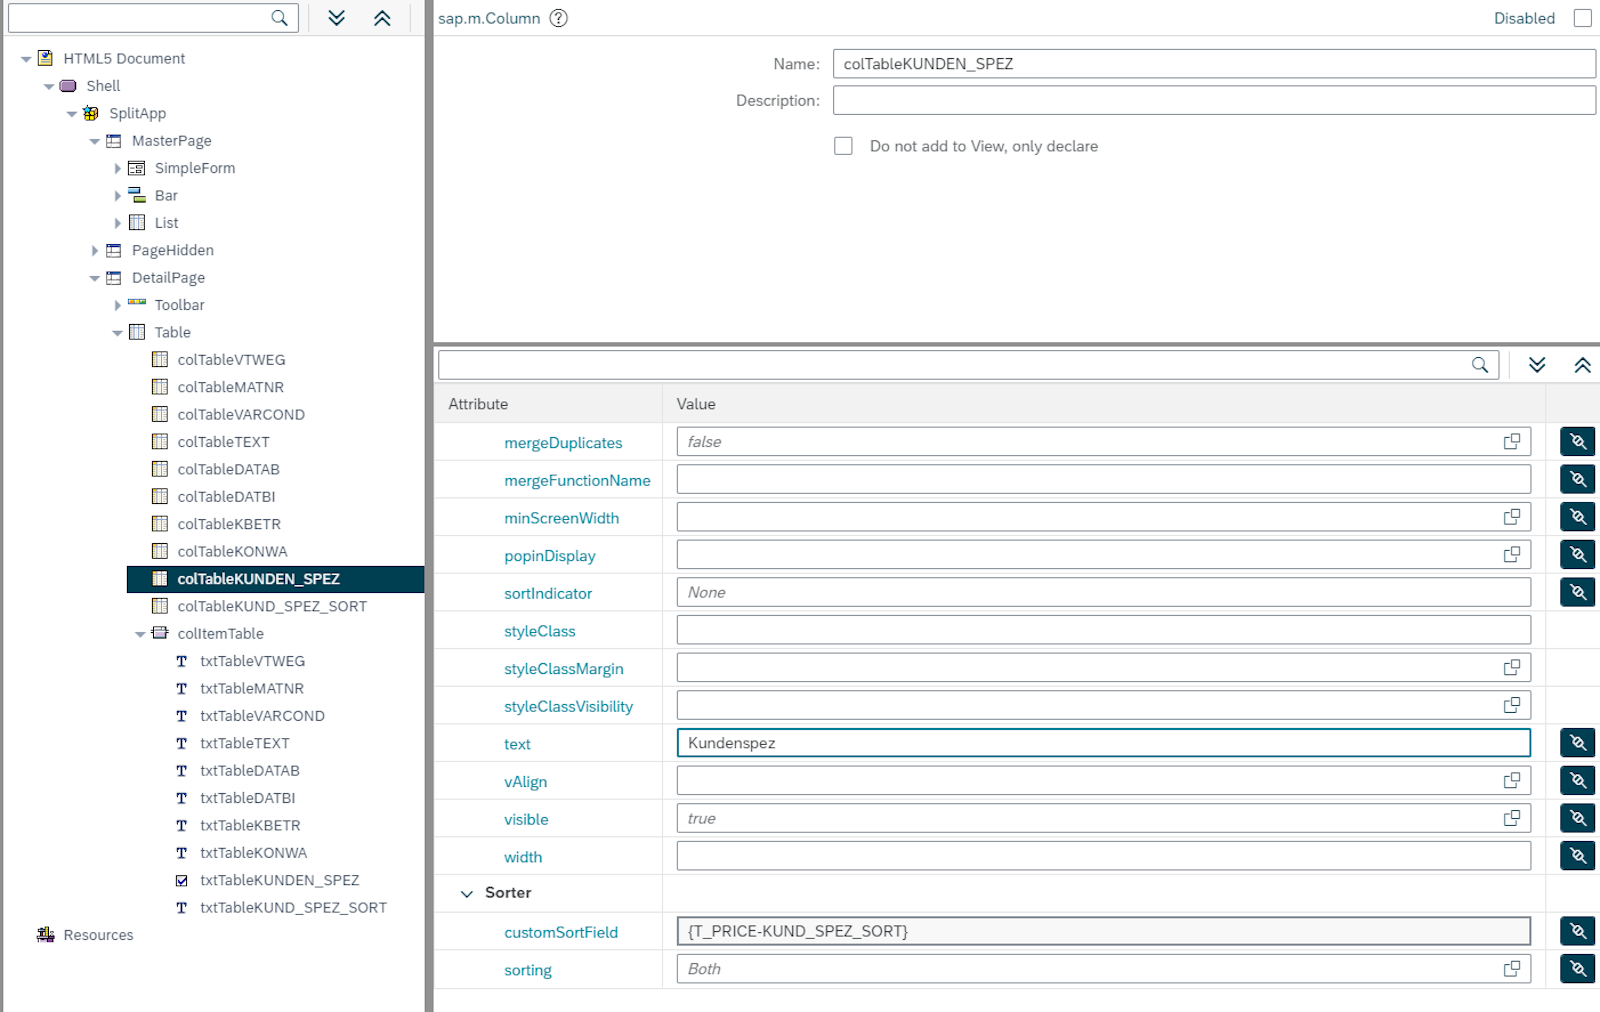
Task: Click the attribute panel search magnifier icon
Action: pos(1479,364)
